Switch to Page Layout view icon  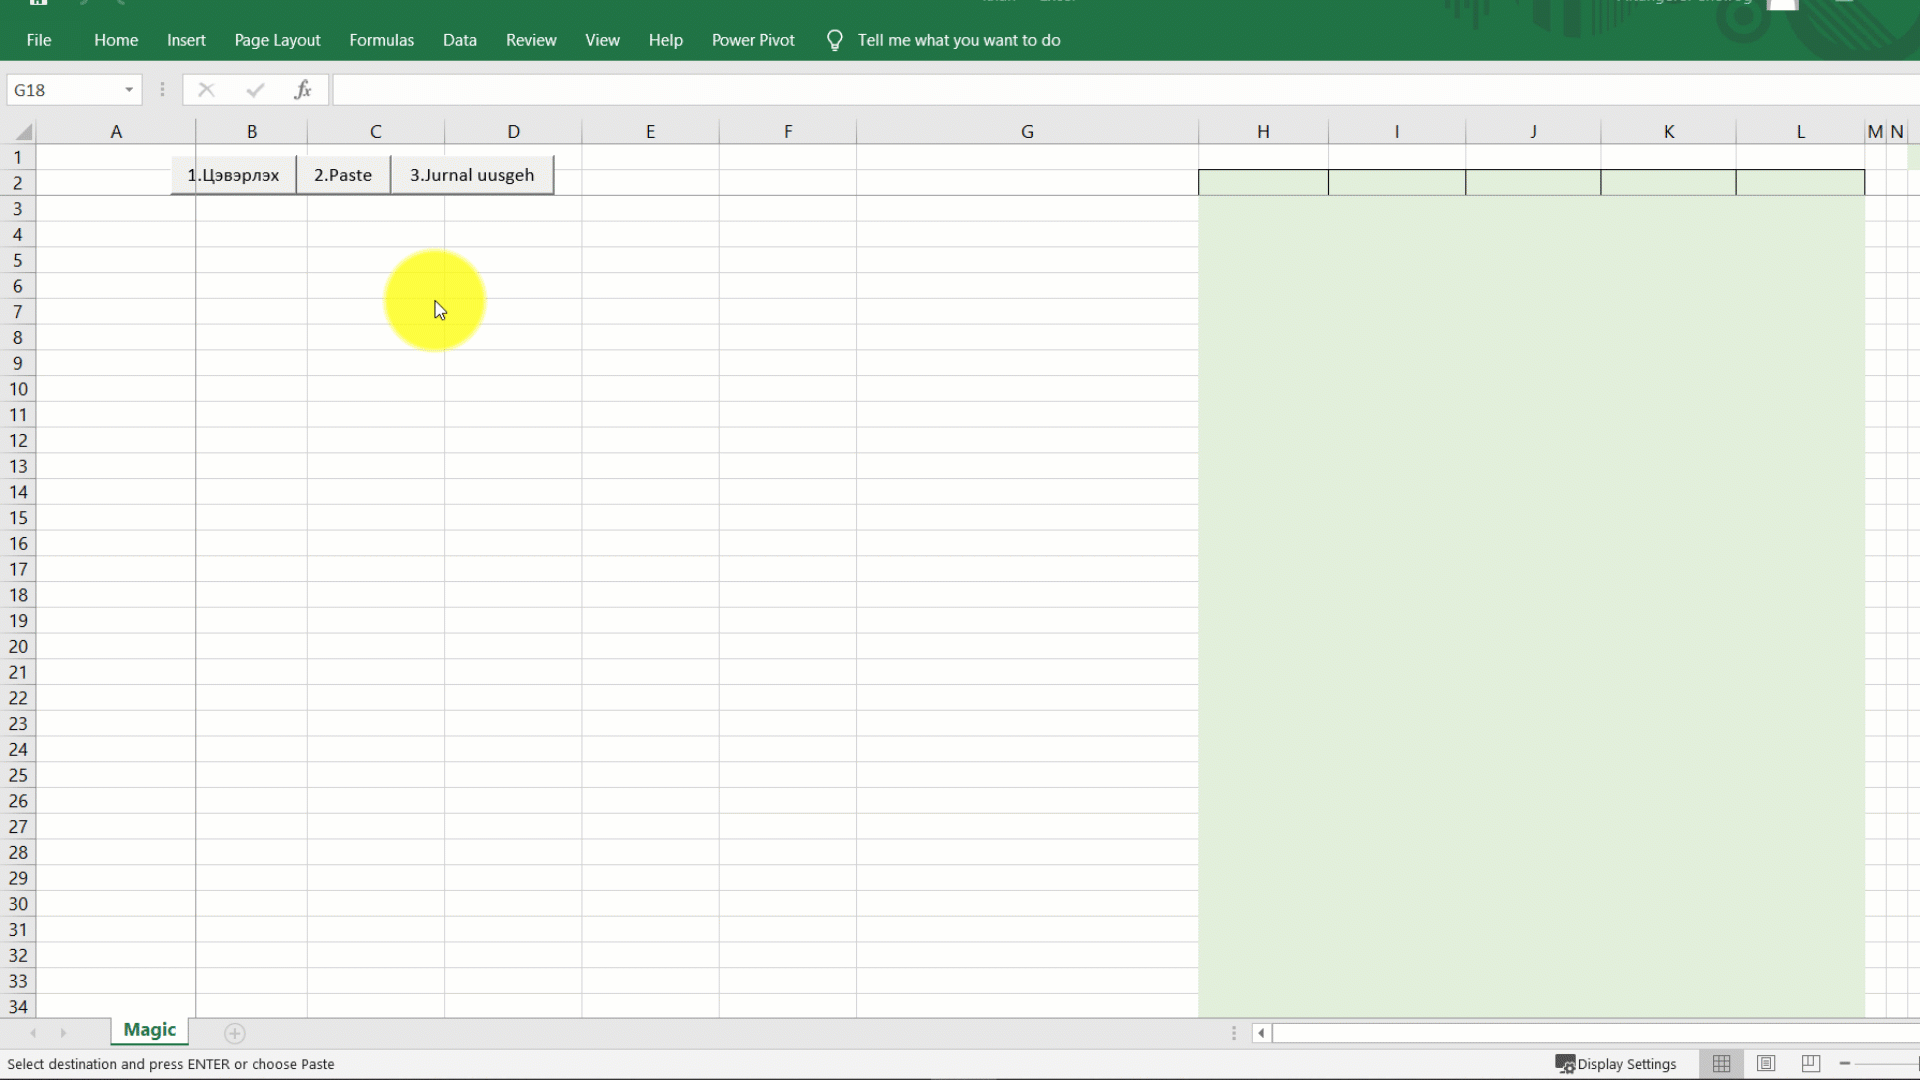click(x=1766, y=1064)
